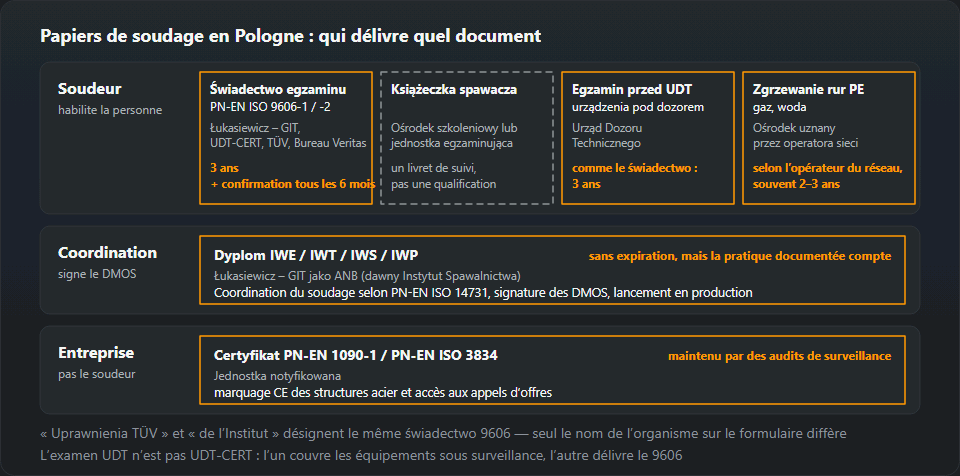Select 'Ośrodek szkoleniowy lub' line
Screen dimensions: 960x476
pos(454,128)
